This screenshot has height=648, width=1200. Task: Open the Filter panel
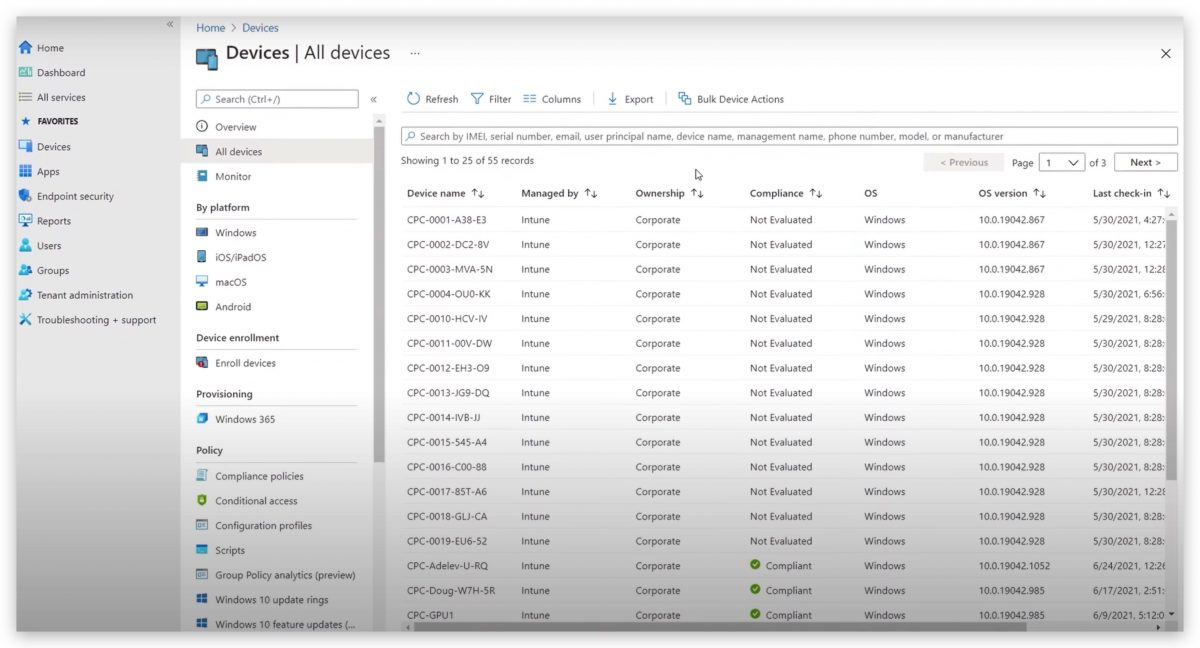click(491, 99)
